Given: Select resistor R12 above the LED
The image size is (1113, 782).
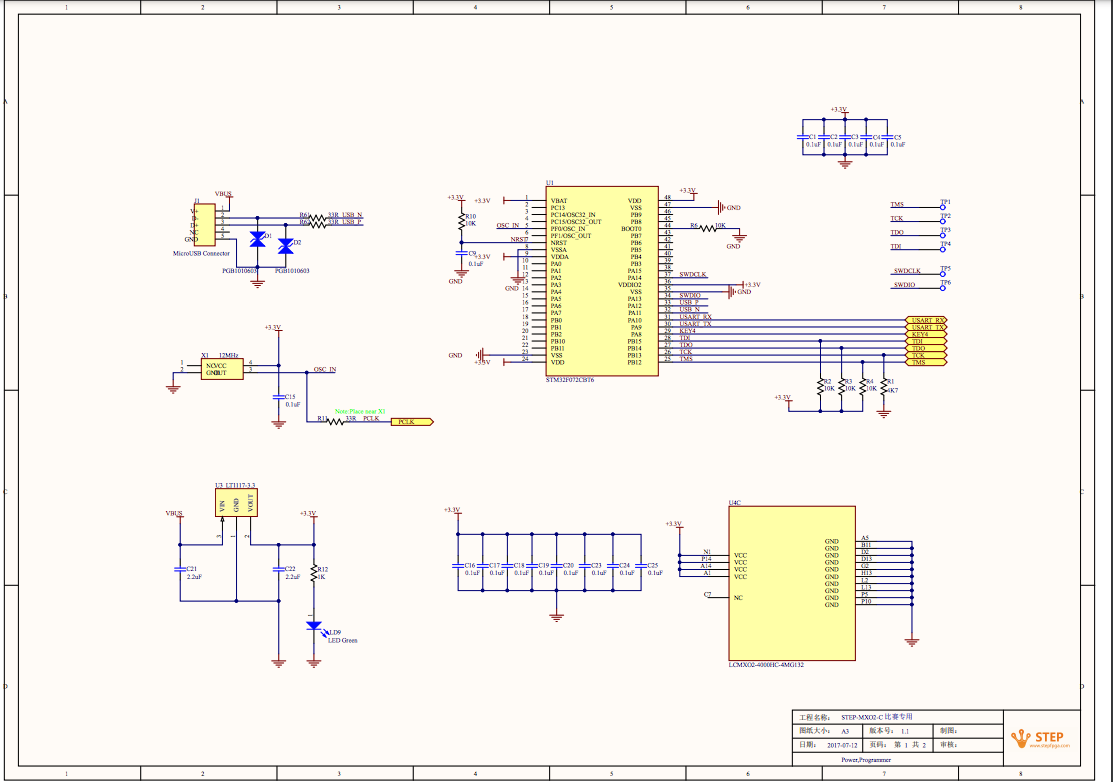Looking at the screenshot, I should coord(314,573).
